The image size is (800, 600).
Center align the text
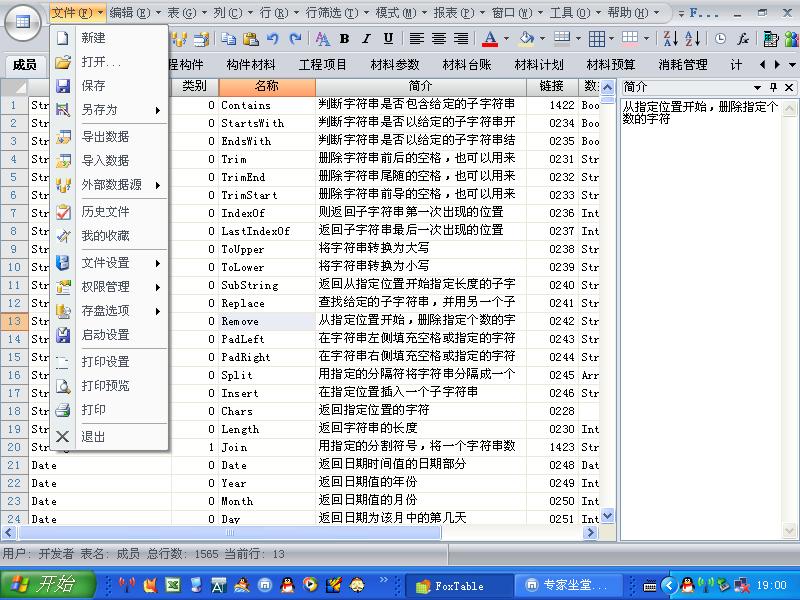(x=439, y=39)
